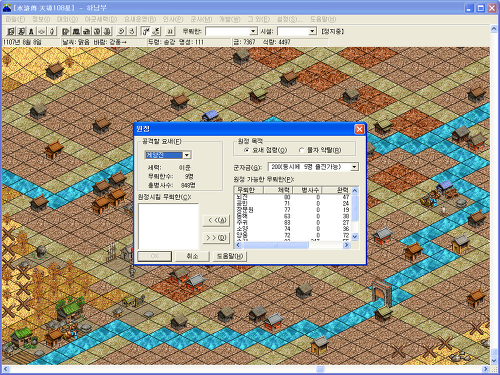
Task: Click the >>(D) remove button
Action: 216,238
